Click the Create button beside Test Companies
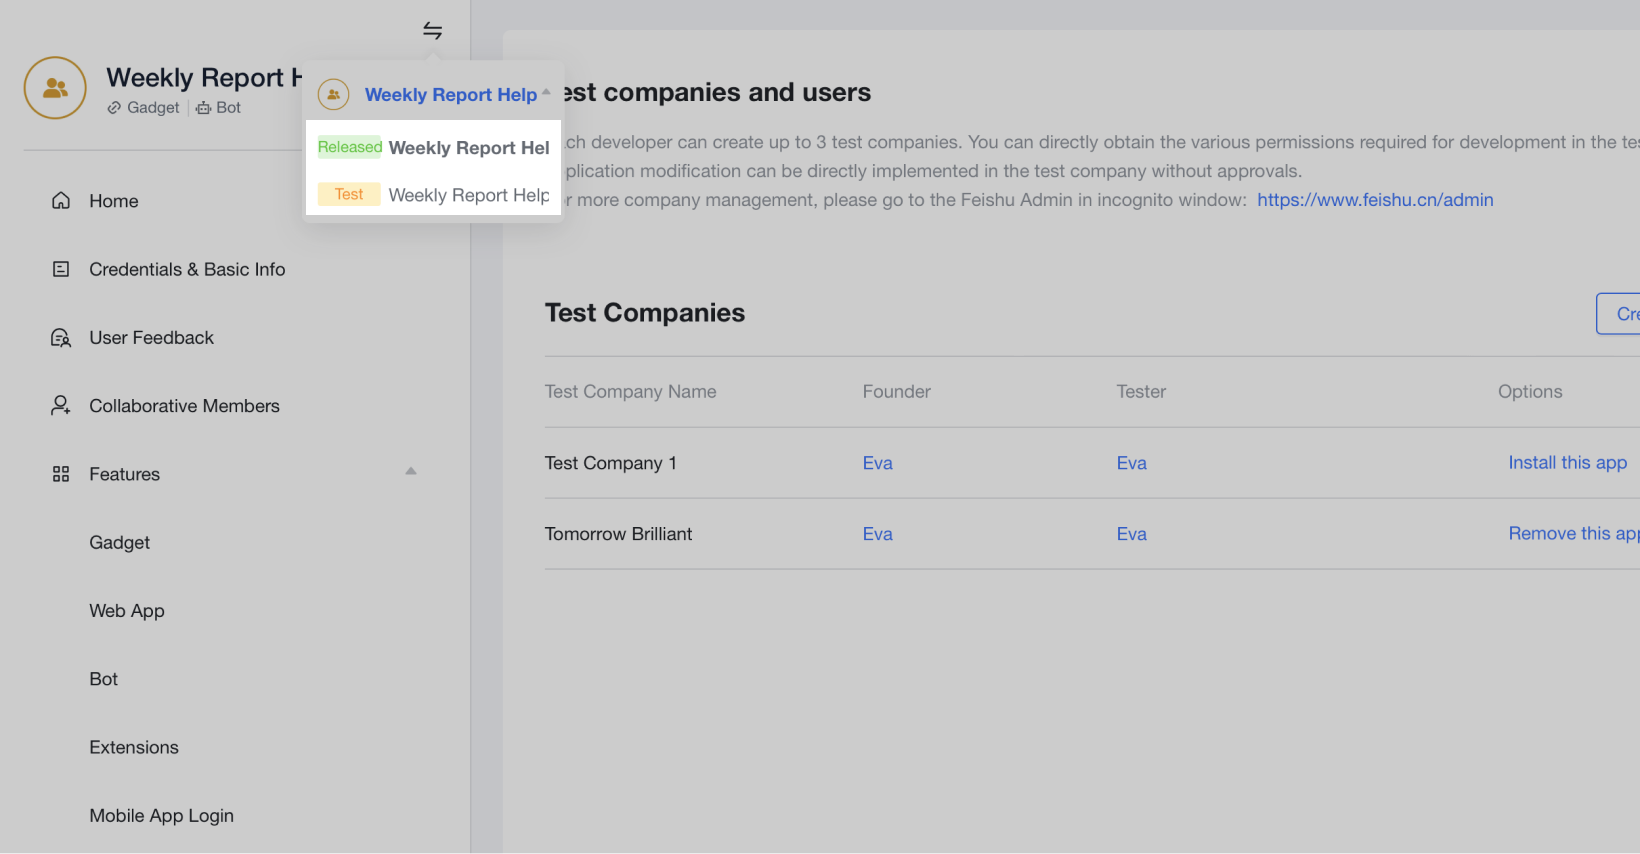This screenshot has width=1640, height=854. 1620,314
